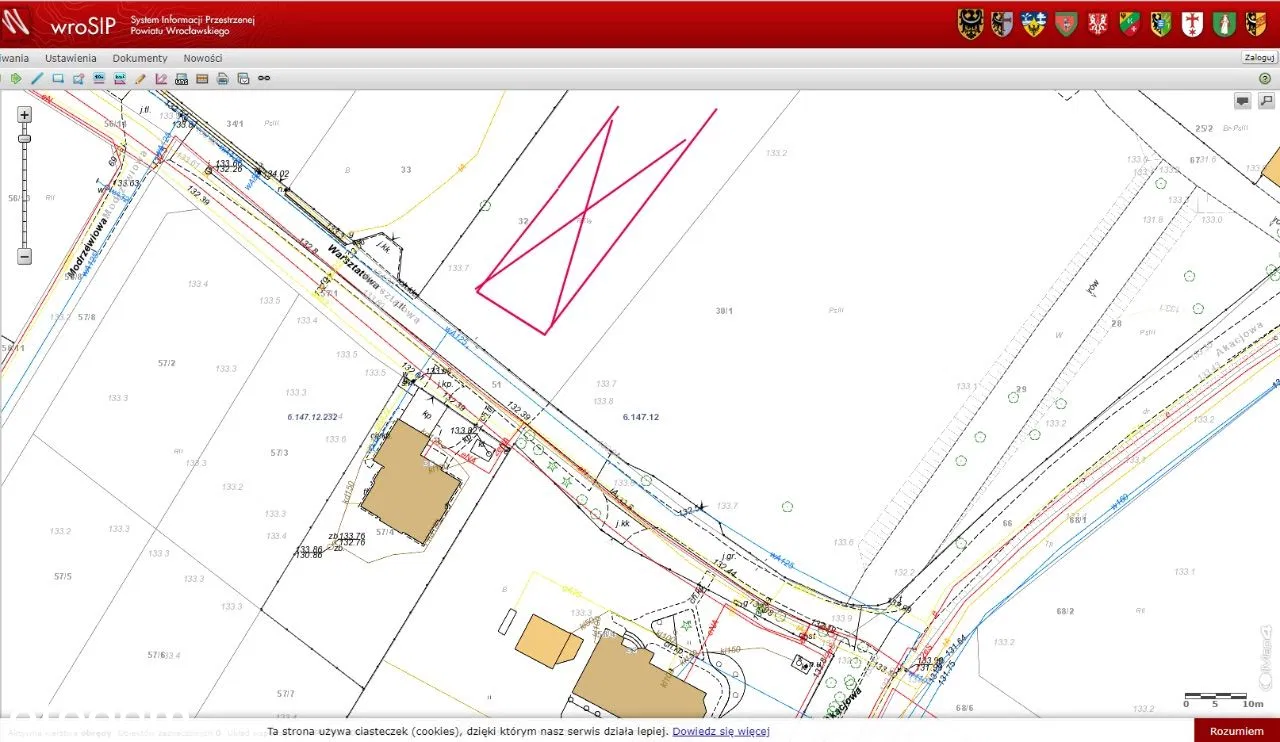1280x742 pixels.
Task: Accept cookies with Rozumiem button
Action: (1236, 731)
